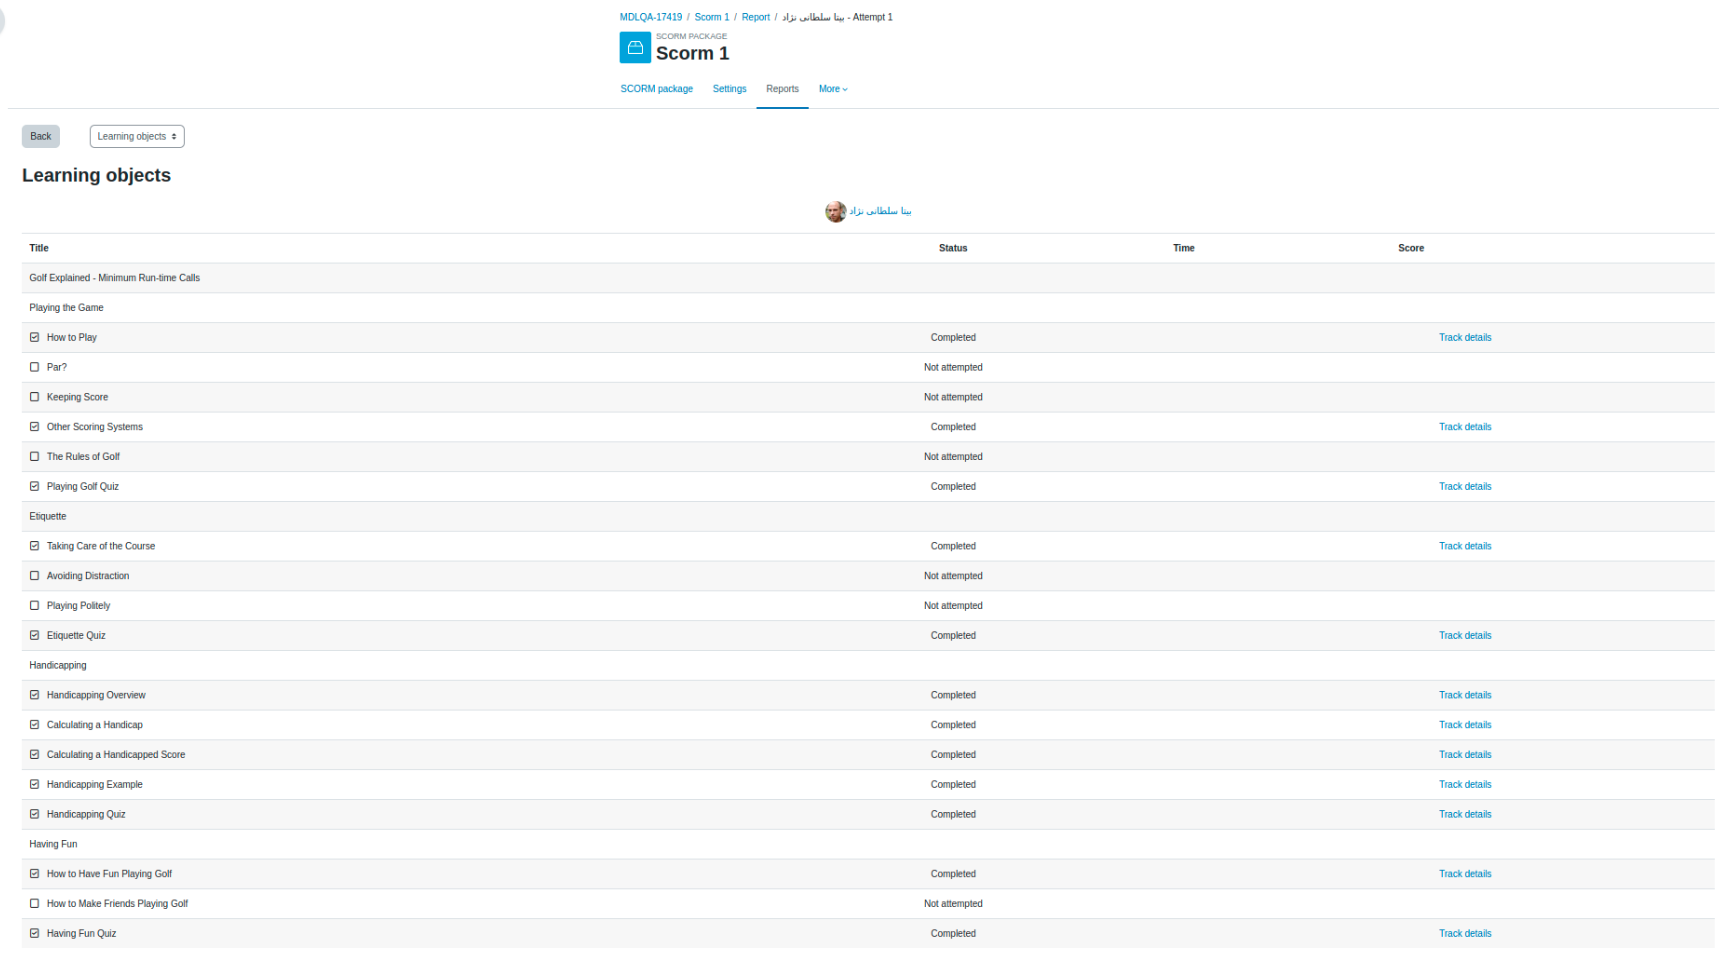
Task: View Track details for Playing Golf Quiz
Action: coord(1465,486)
